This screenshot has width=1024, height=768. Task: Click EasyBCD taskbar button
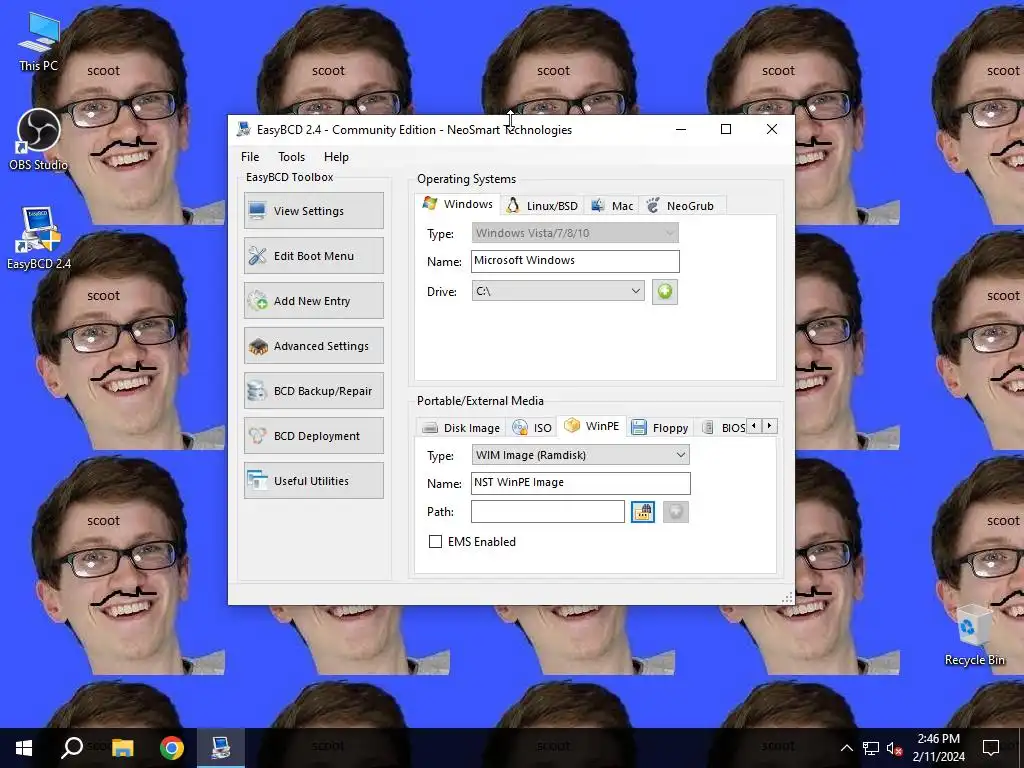[x=221, y=748]
